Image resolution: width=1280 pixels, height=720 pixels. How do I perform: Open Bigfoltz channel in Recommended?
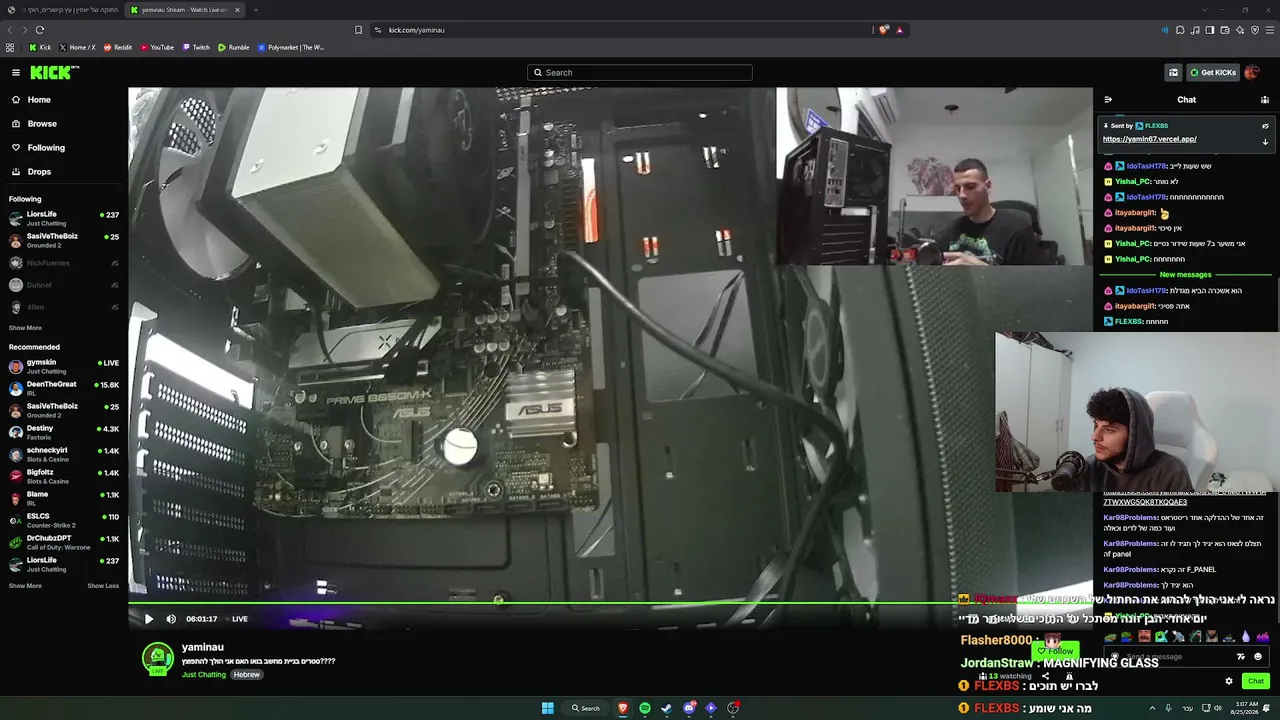[64, 476]
